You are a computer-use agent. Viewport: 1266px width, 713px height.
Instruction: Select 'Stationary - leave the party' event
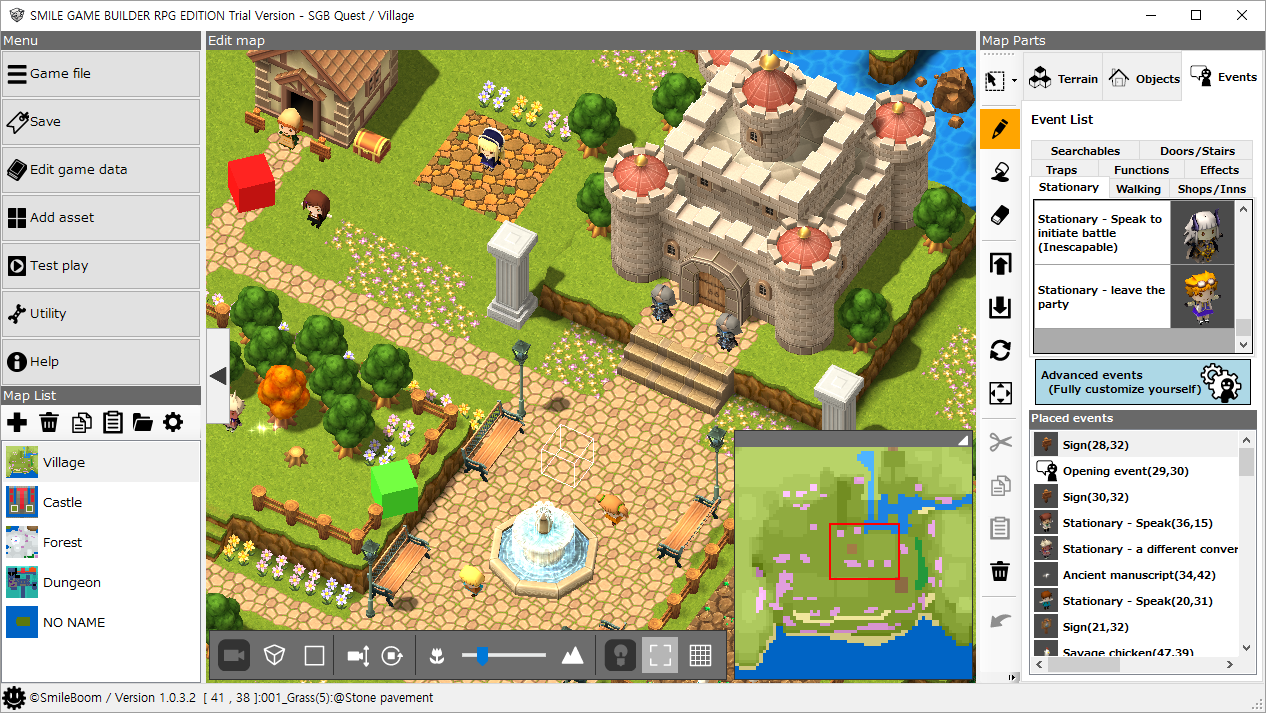(1134, 297)
